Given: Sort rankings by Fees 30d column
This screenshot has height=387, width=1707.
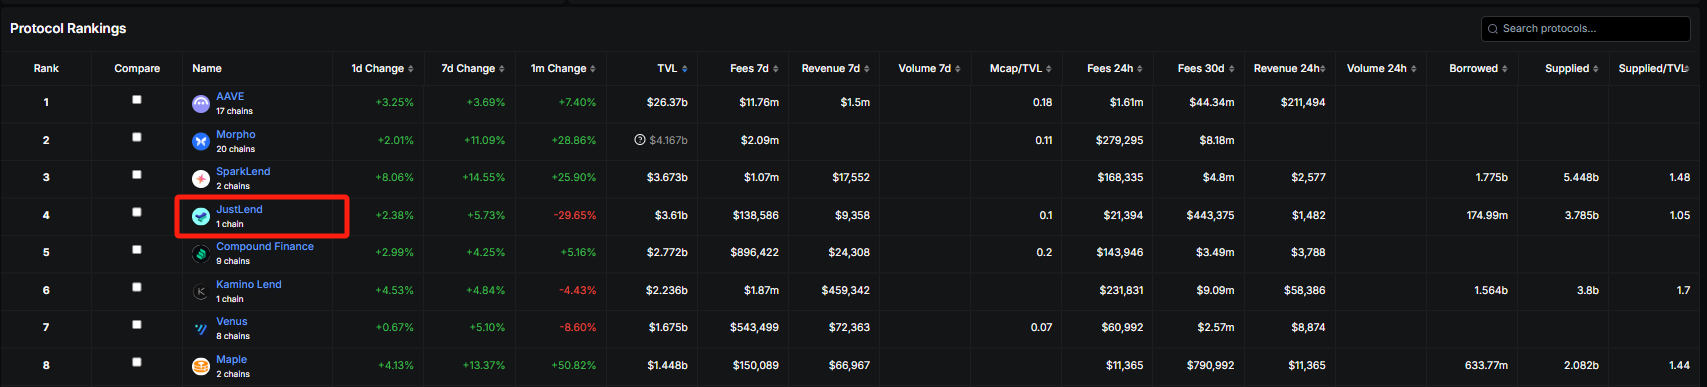Looking at the screenshot, I should click(x=1206, y=68).
